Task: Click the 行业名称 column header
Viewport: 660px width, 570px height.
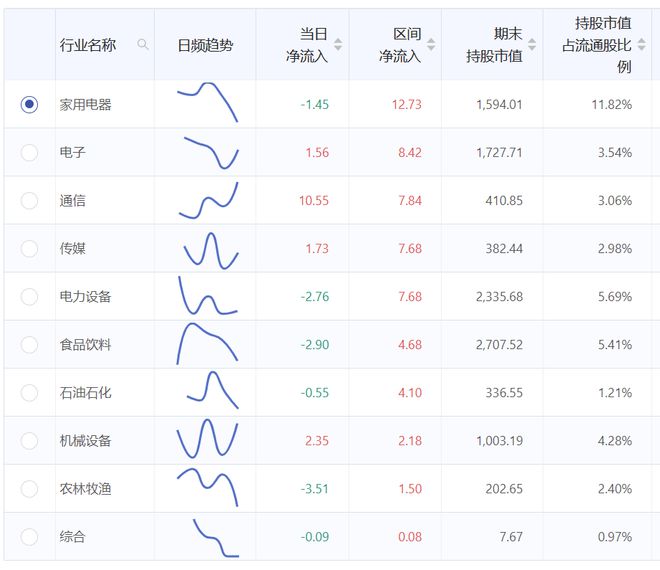Action: (88, 45)
